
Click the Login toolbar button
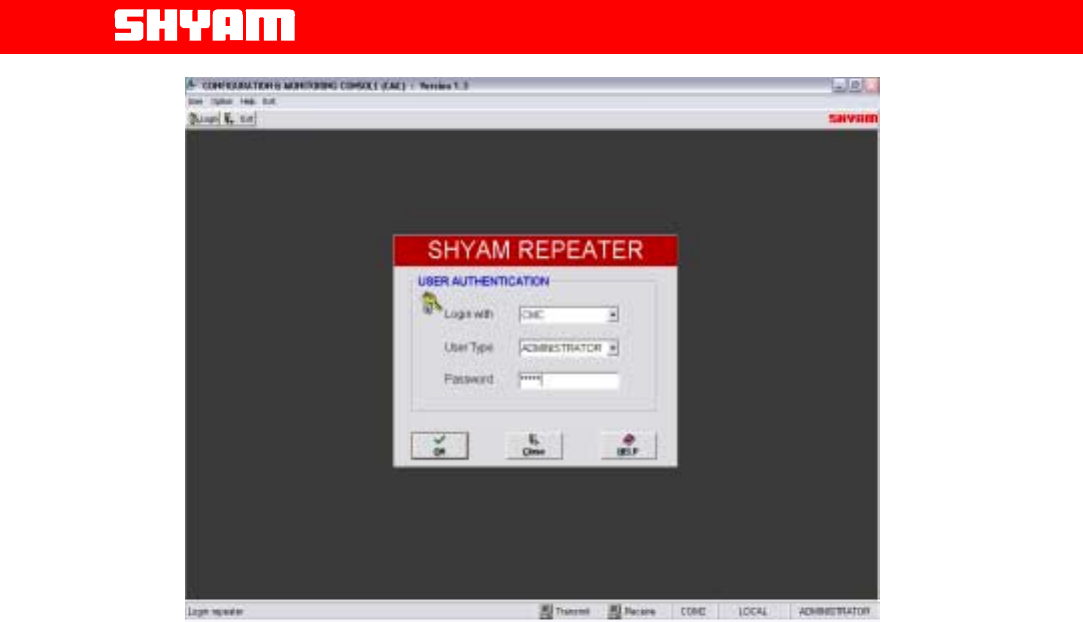pos(204,119)
